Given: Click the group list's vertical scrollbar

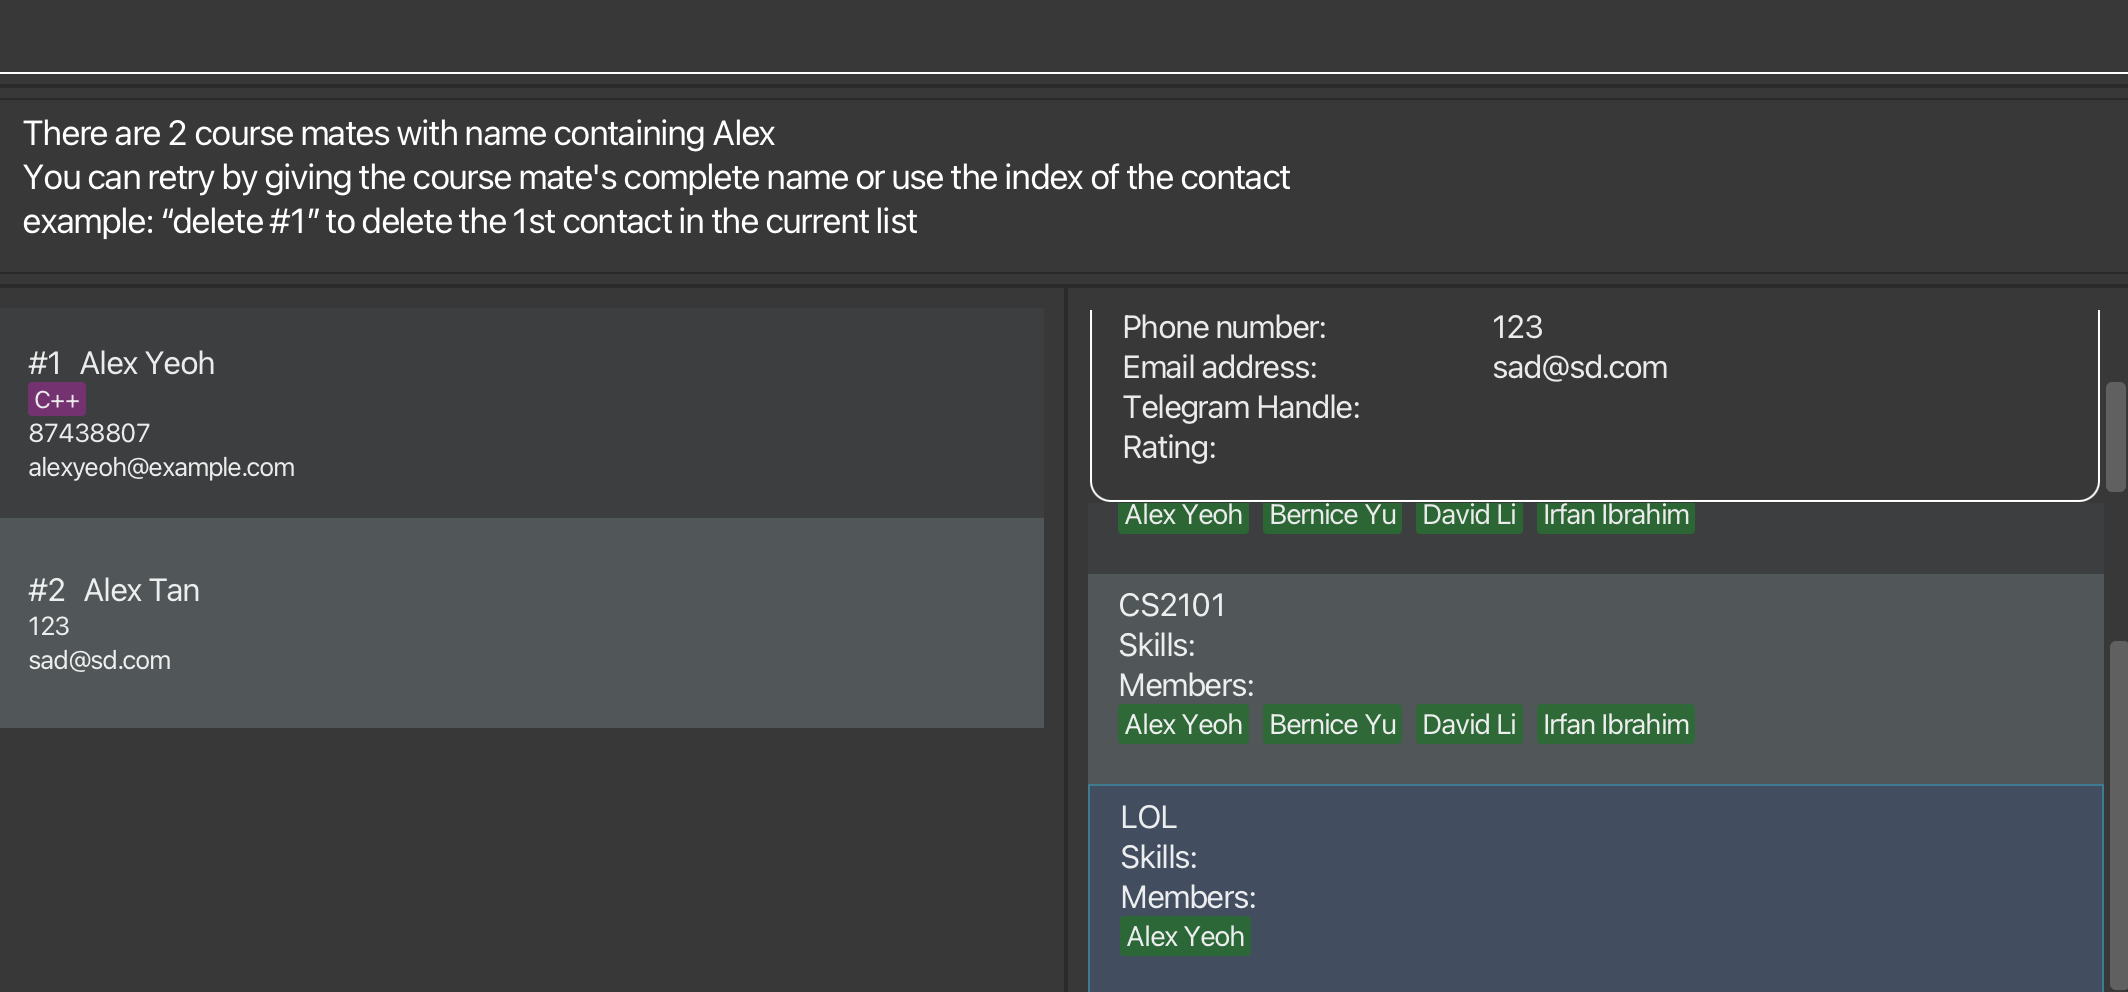Looking at the screenshot, I should [2117, 800].
